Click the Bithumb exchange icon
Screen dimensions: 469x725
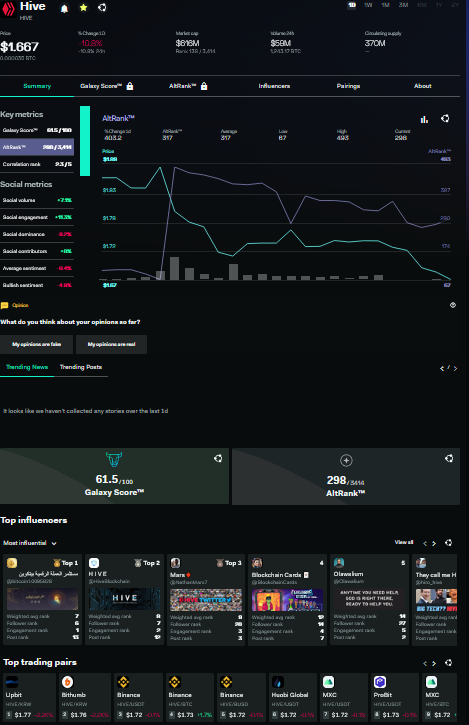[68, 682]
